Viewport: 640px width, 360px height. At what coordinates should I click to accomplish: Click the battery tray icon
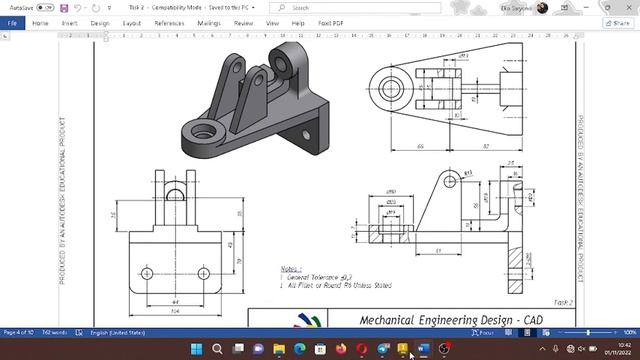tap(593, 349)
